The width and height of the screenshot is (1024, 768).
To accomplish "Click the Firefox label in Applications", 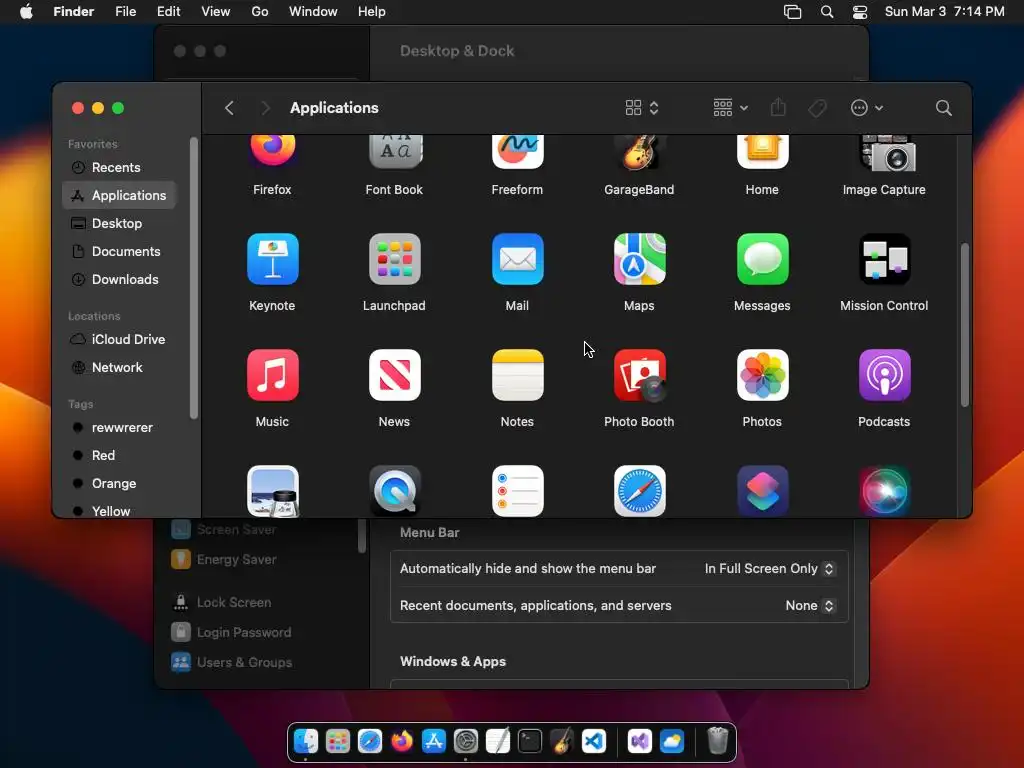I will click(272, 189).
